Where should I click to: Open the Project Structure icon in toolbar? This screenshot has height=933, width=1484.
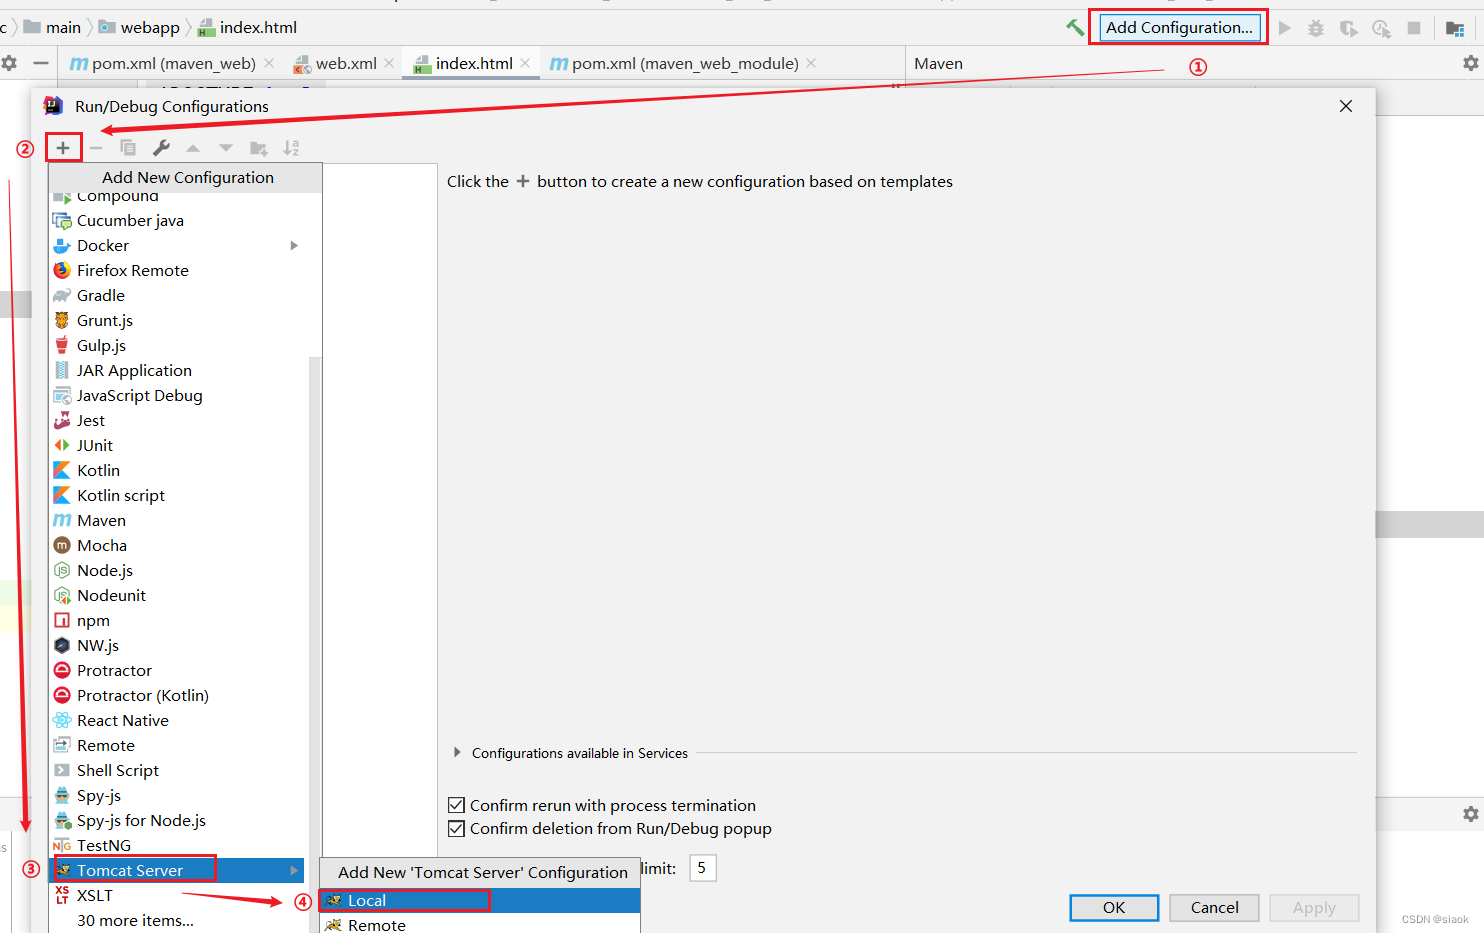1455,28
